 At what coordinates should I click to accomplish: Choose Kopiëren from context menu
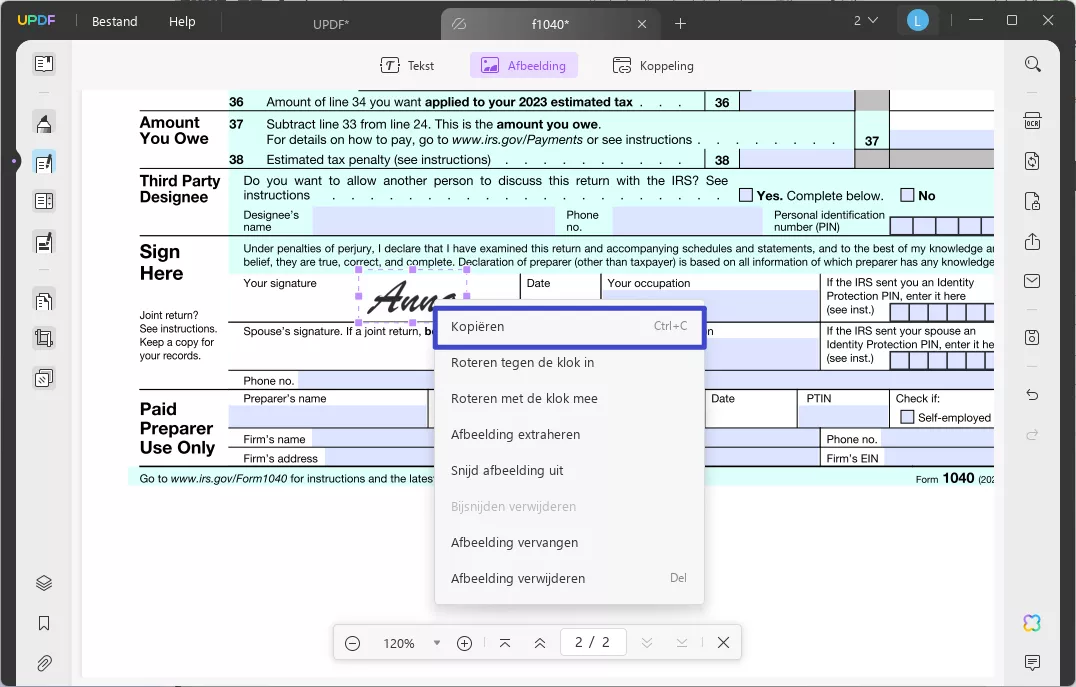(569, 327)
